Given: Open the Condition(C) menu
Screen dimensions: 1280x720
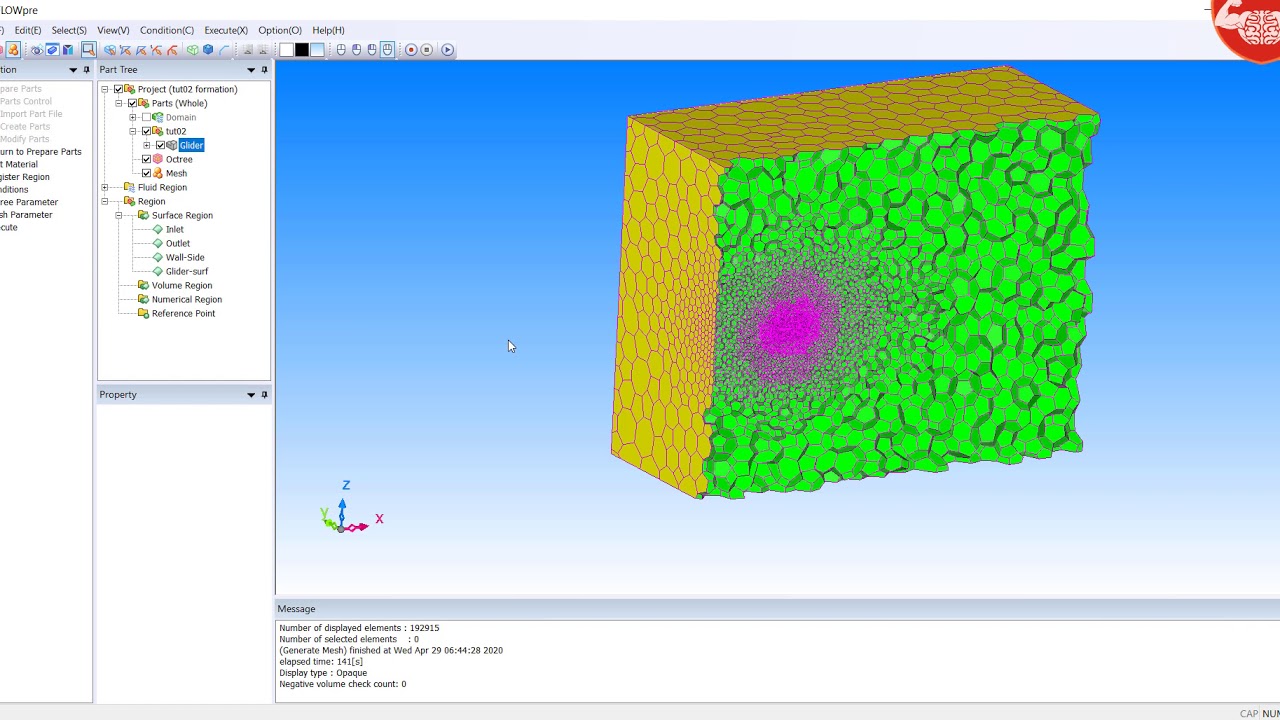Looking at the screenshot, I should 167,30.
